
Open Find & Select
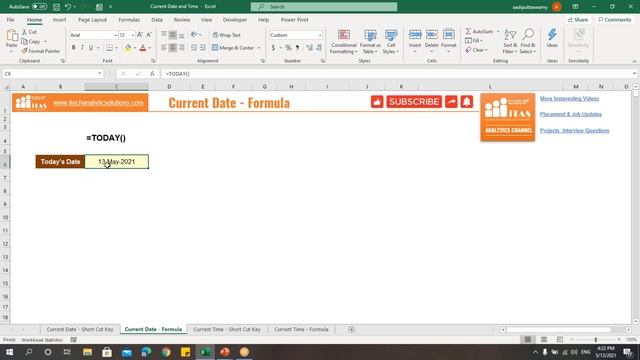[x=528, y=41]
